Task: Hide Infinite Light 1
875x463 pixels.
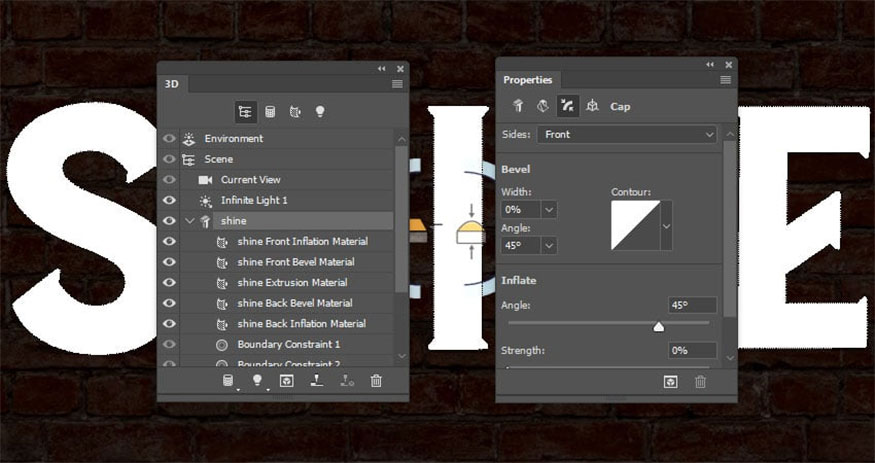Action: point(169,200)
